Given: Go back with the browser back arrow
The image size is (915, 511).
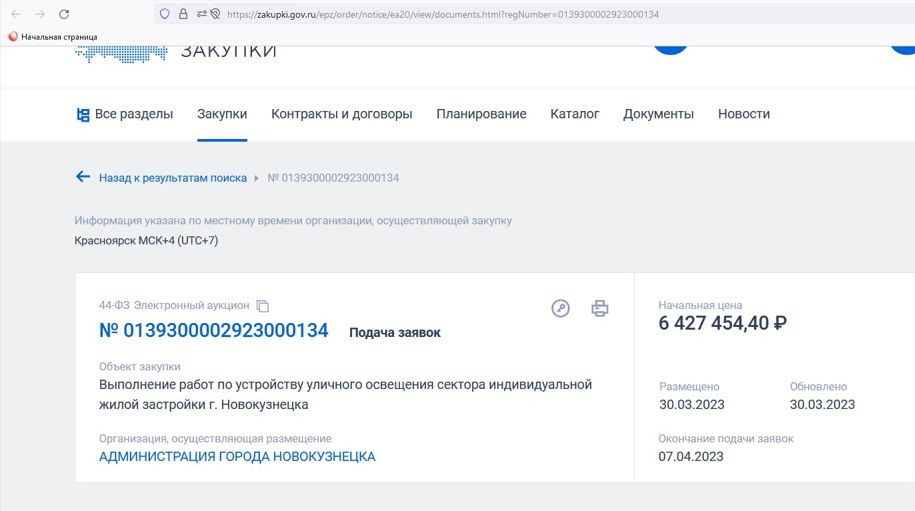Looking at the screenshot, I should [x=16, y=14].
